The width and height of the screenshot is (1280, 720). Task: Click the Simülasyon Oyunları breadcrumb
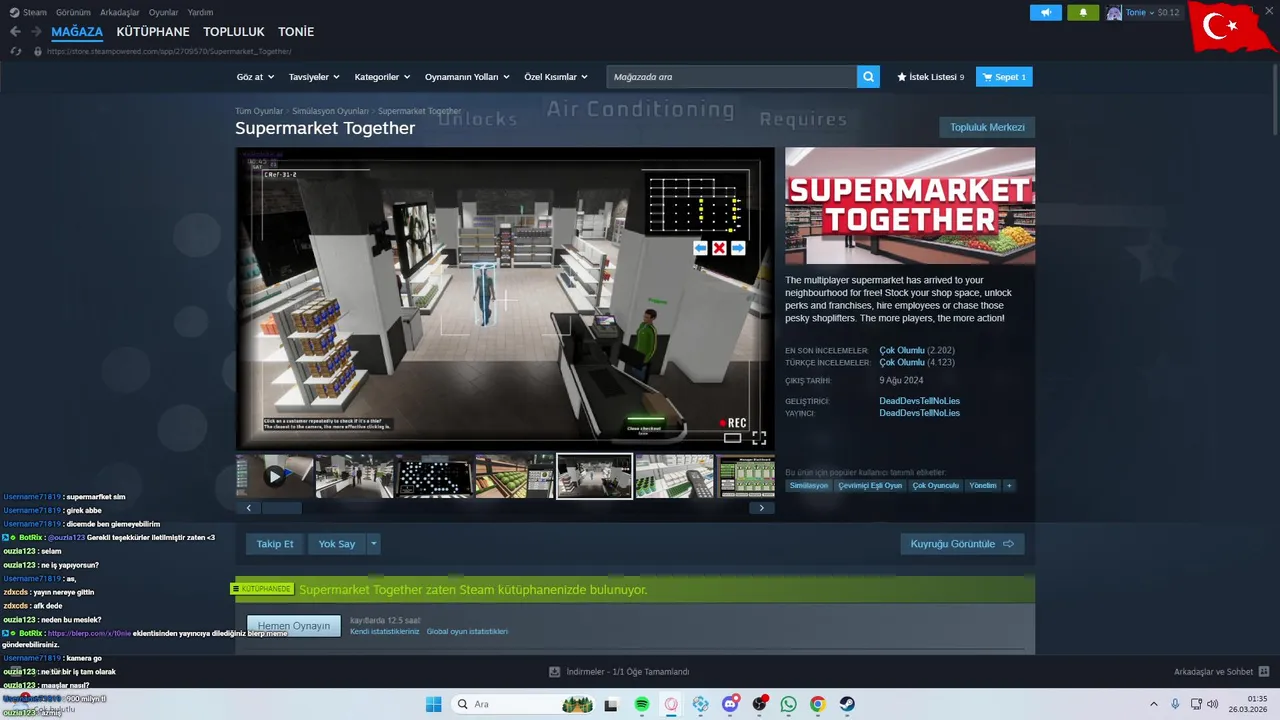tap(330, 111)
